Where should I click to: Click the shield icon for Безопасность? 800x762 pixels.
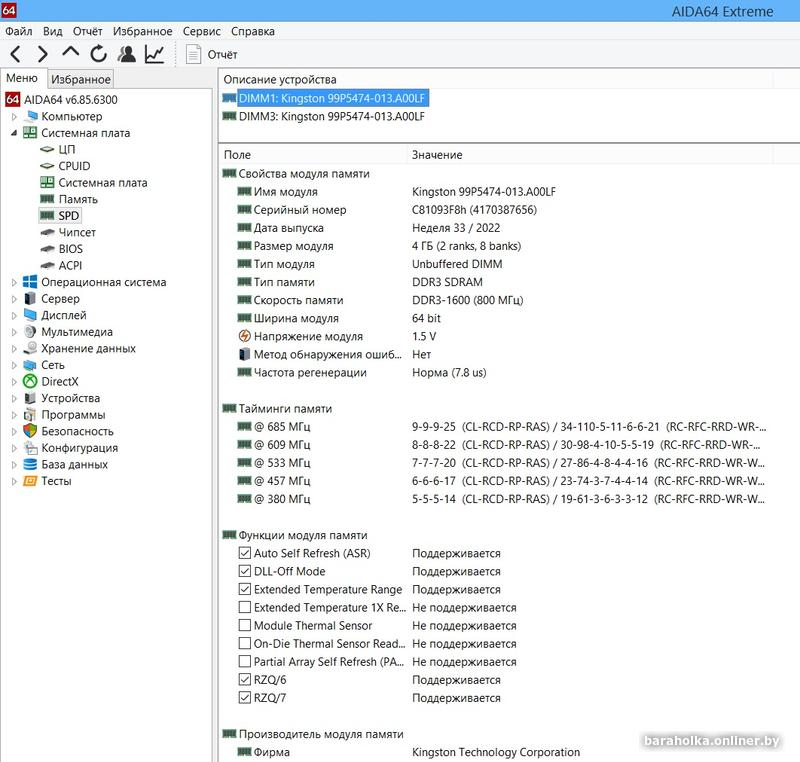(x=30, y=431)
